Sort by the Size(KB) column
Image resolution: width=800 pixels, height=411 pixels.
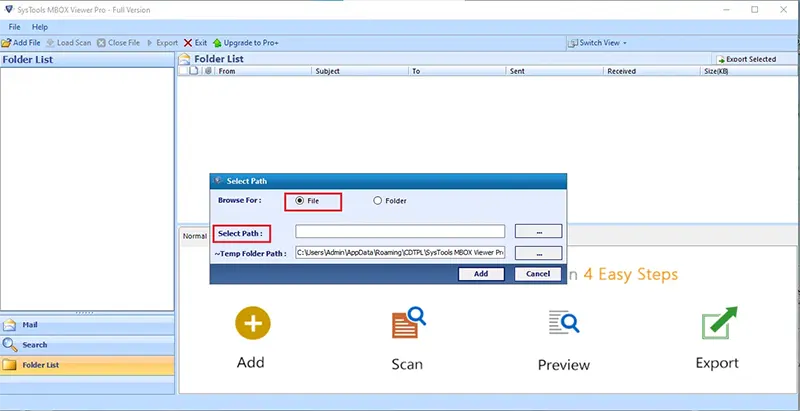coord(748,71)
